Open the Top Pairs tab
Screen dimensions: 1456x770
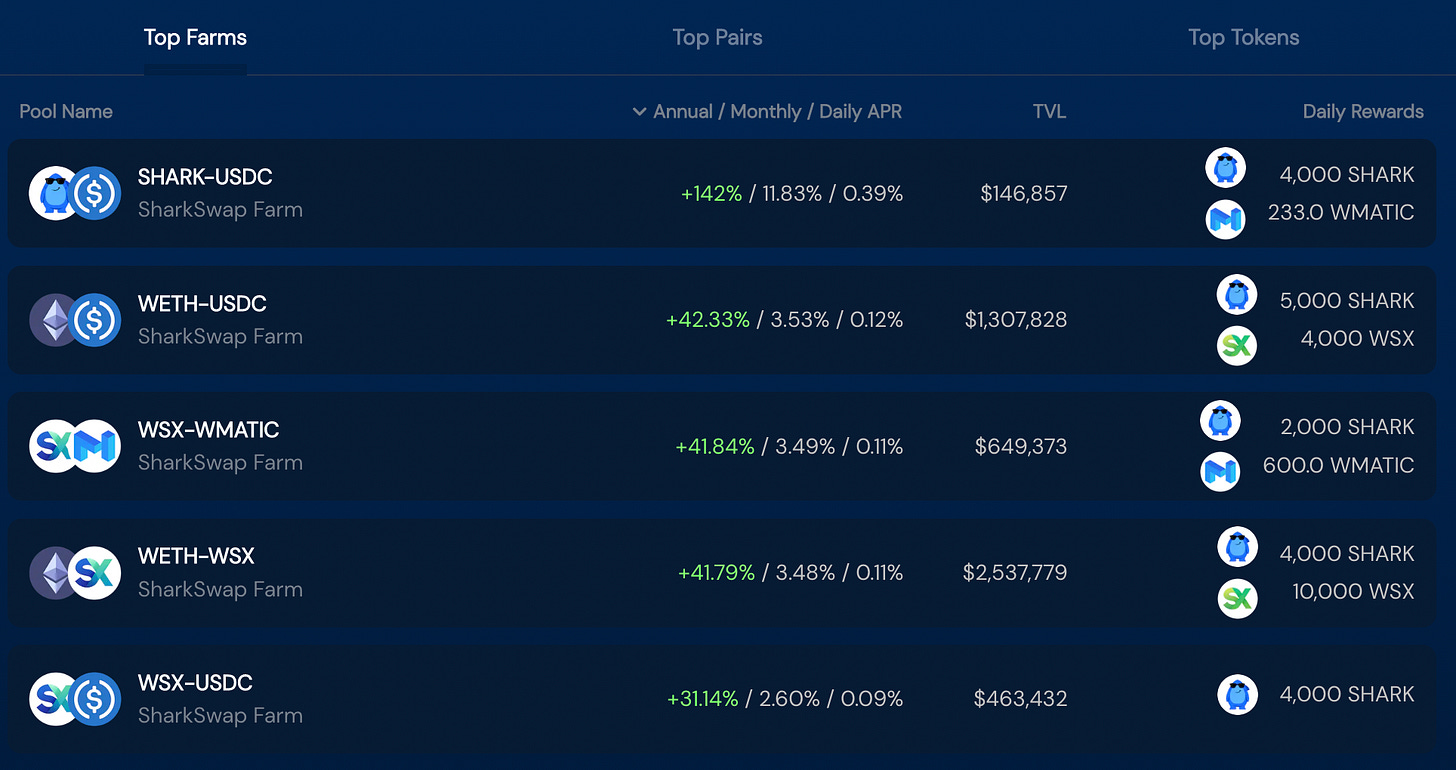coord(717,38)
